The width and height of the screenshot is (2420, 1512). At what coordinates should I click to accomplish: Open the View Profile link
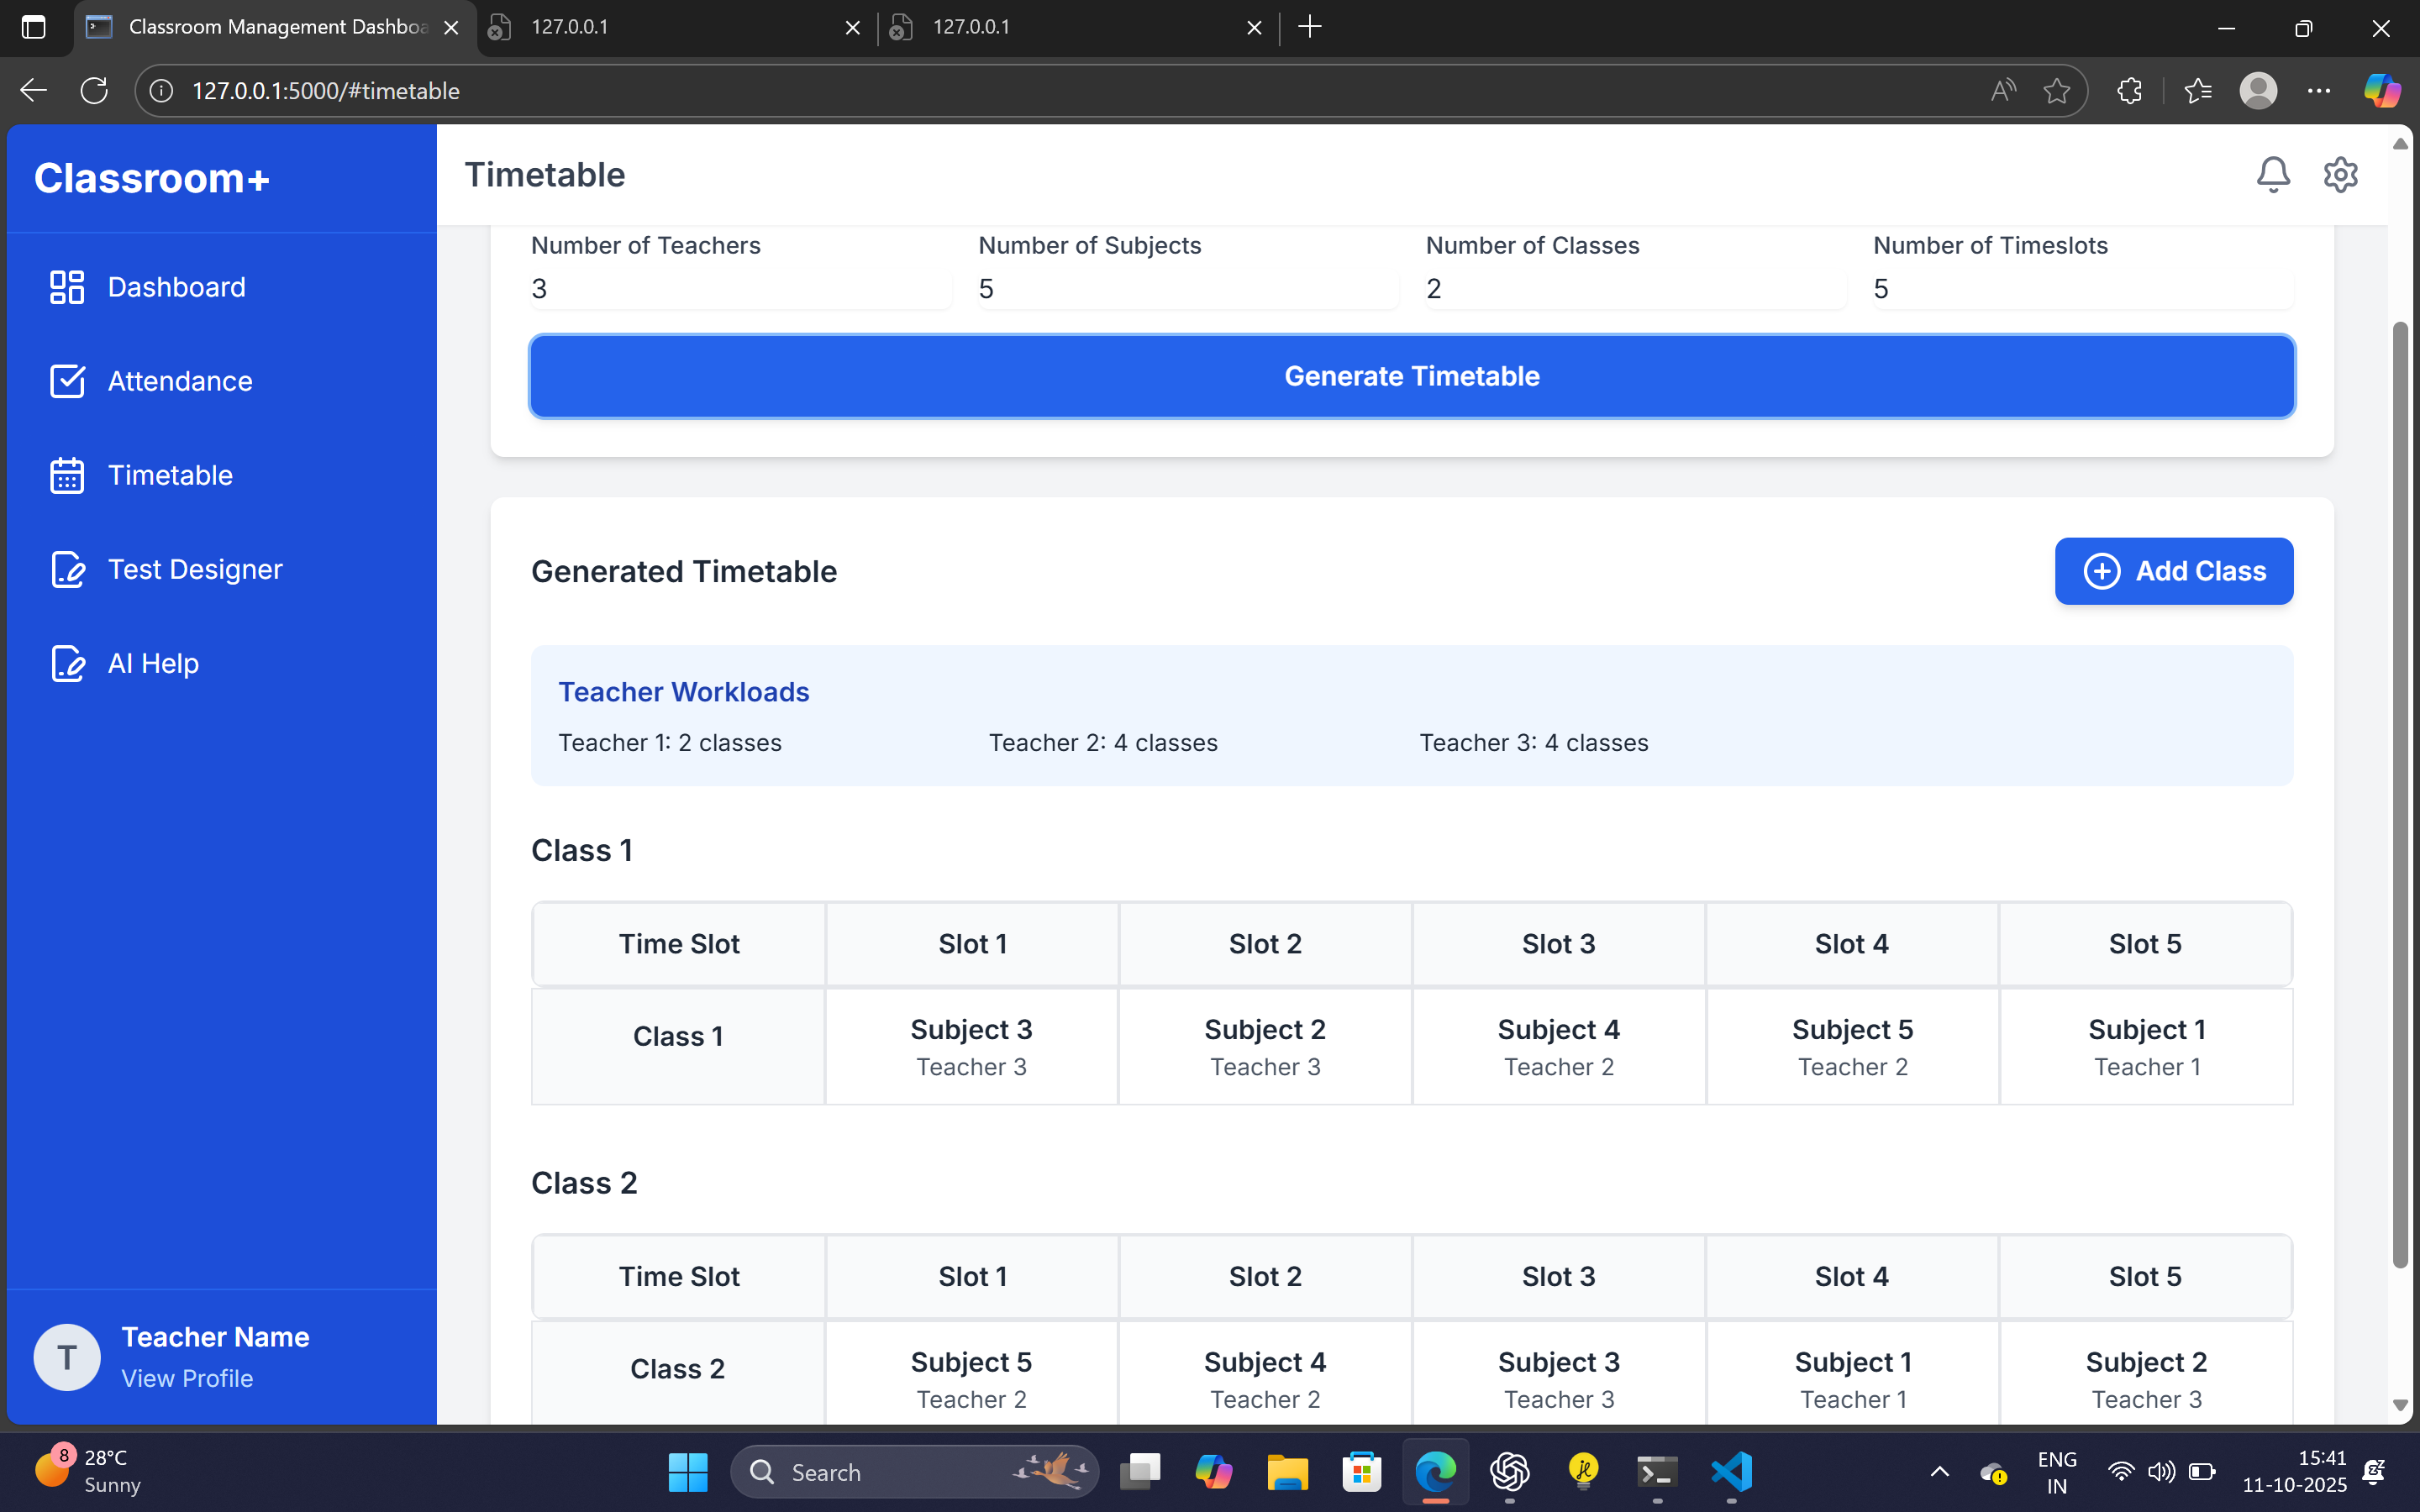pos(187,1378)
